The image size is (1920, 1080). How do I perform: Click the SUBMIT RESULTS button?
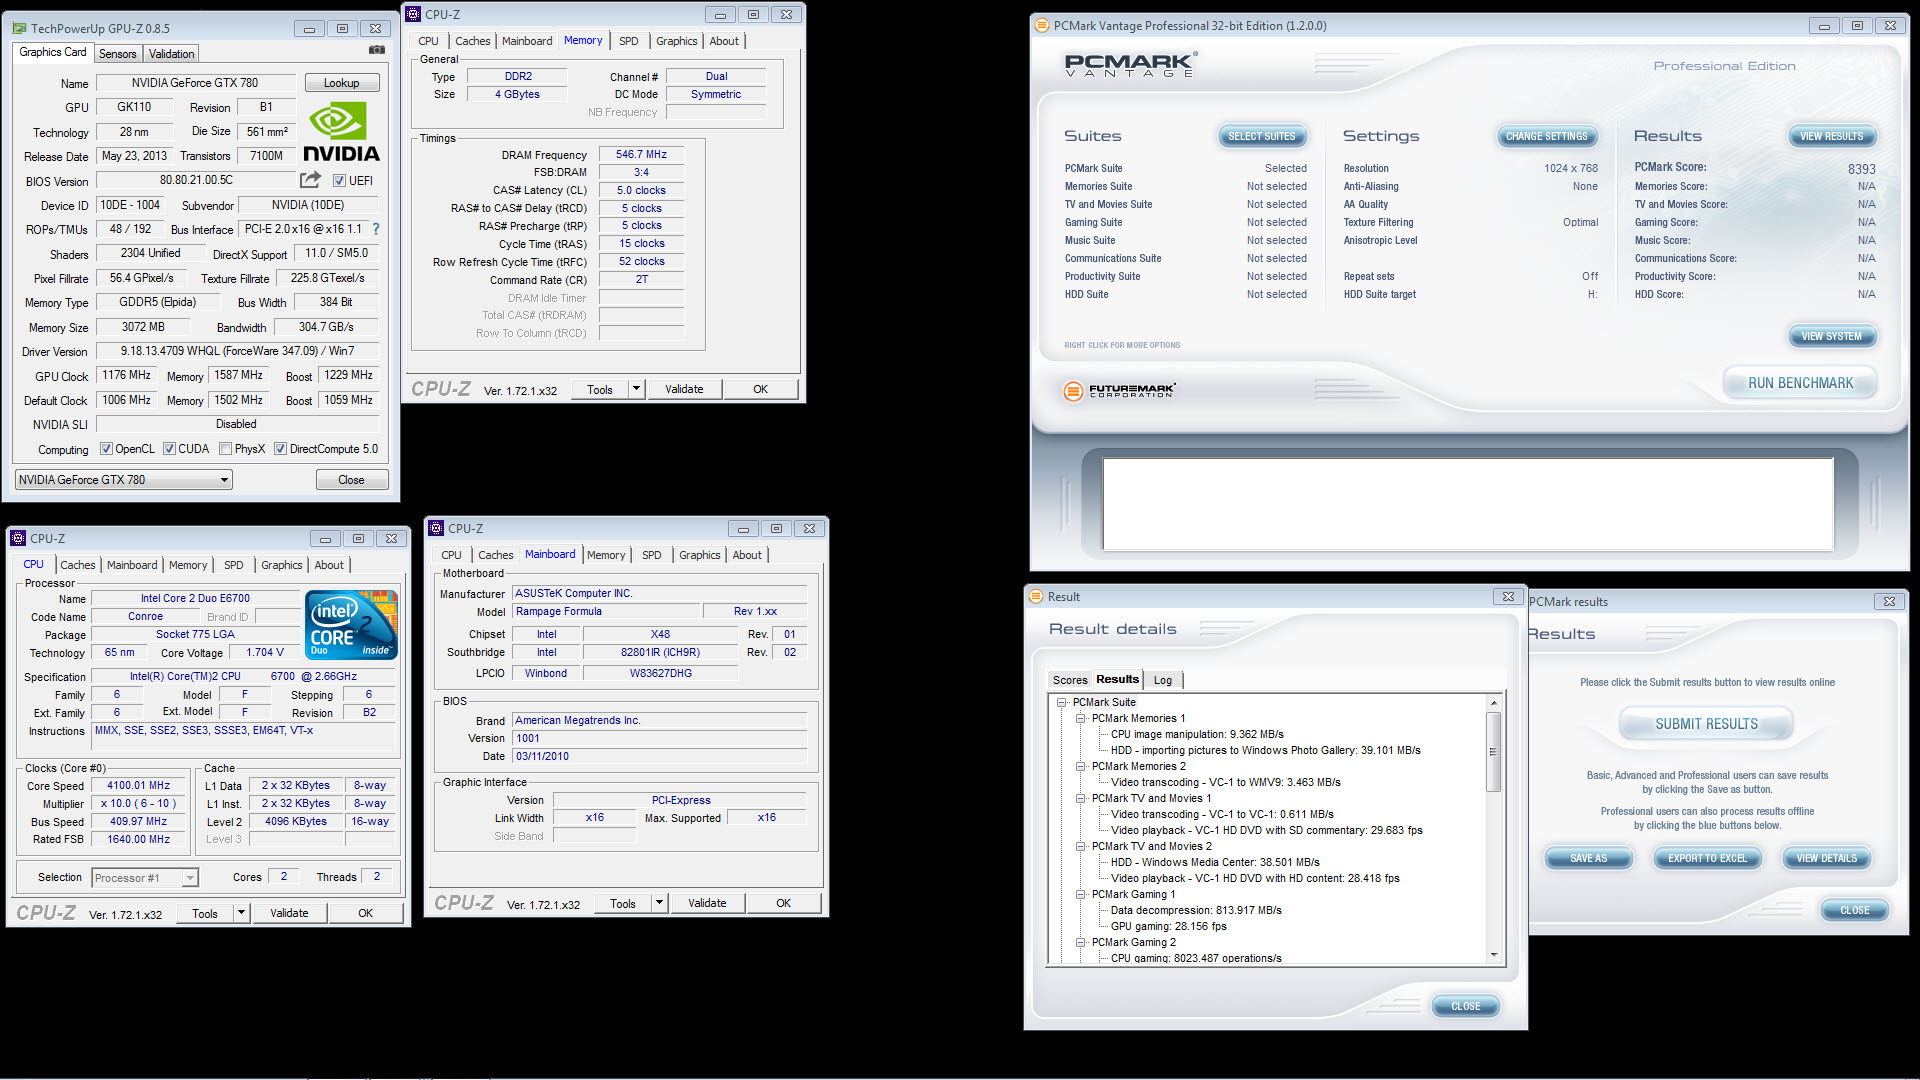click(1706, 724)
